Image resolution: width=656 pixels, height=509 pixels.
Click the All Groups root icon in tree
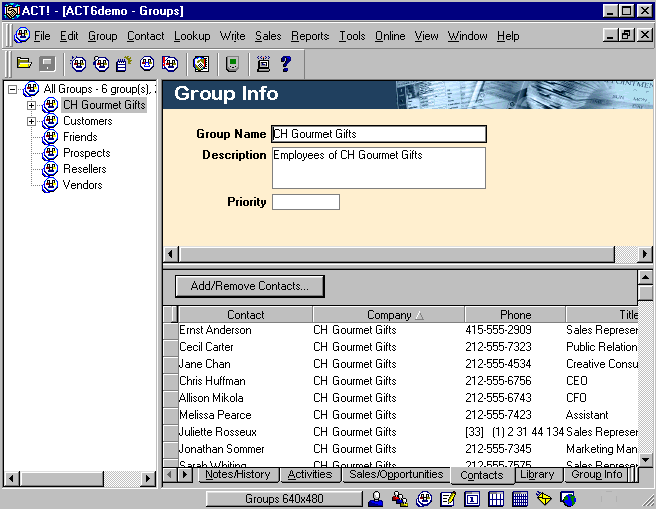pos(31,89)
